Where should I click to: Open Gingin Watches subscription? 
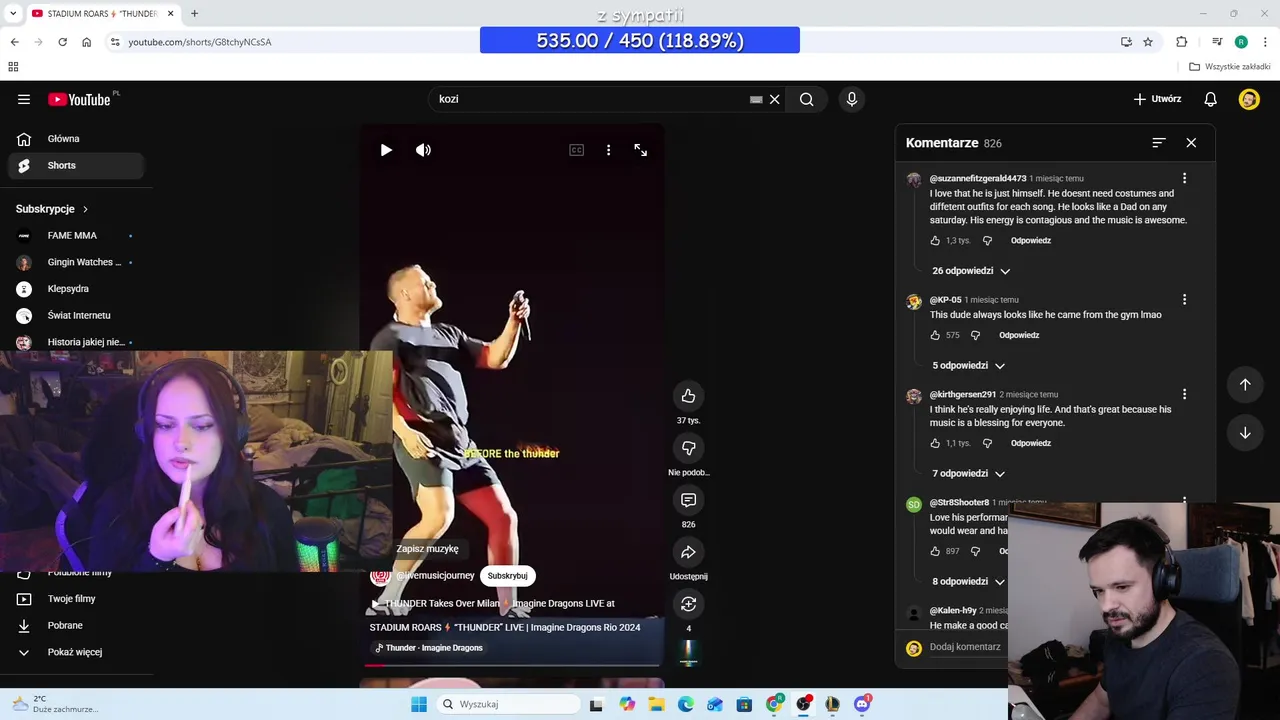point(76,262)
